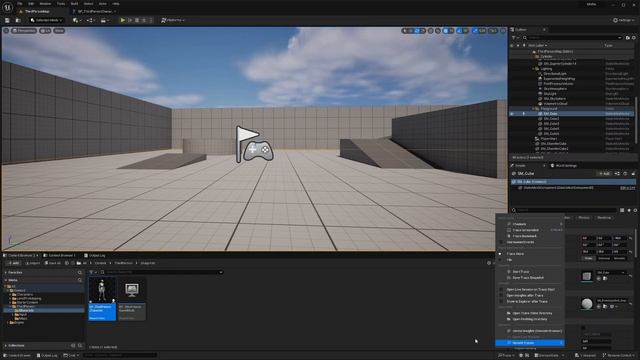This screenshot has height=360, width=640.
Task: Open the highlighted Recent Traces submenu
Action: click(x=530, y=343)
